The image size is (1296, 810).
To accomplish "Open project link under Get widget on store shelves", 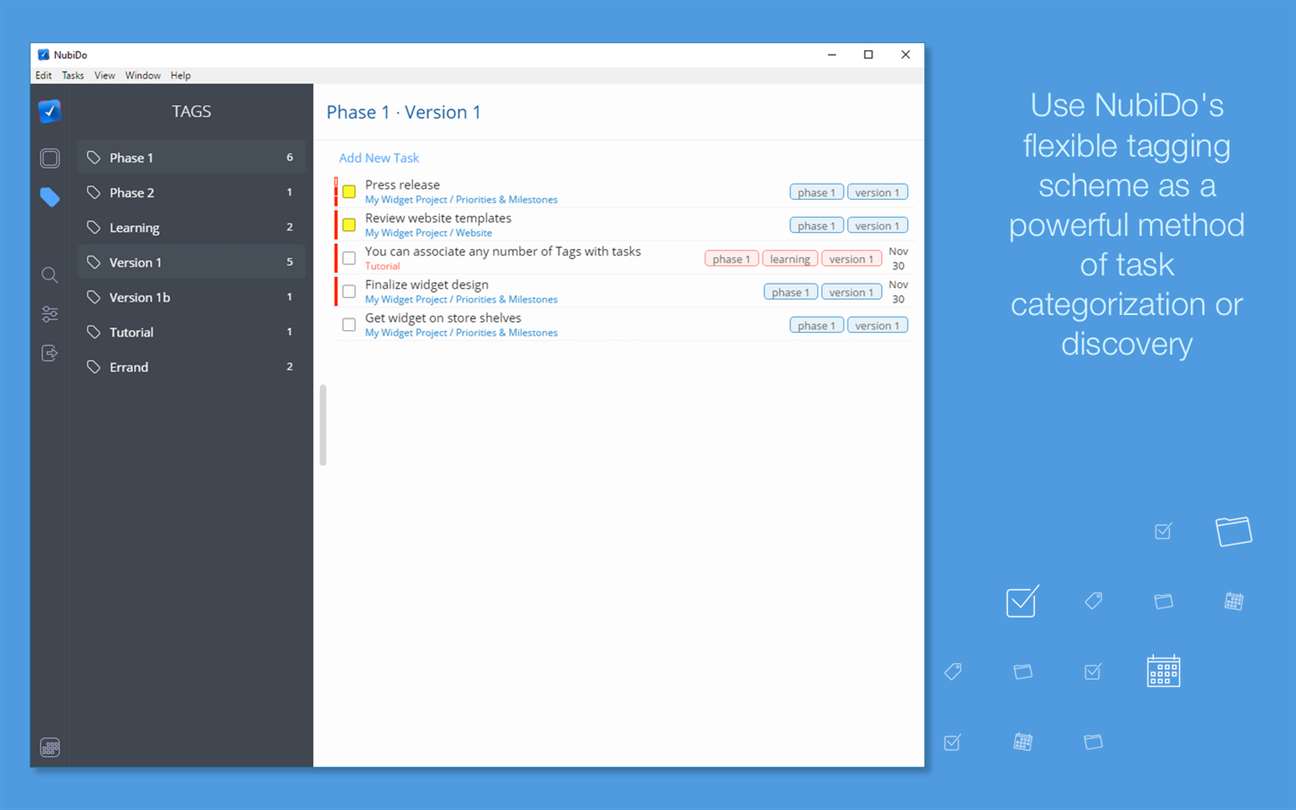I will click(x=461, y=333).
